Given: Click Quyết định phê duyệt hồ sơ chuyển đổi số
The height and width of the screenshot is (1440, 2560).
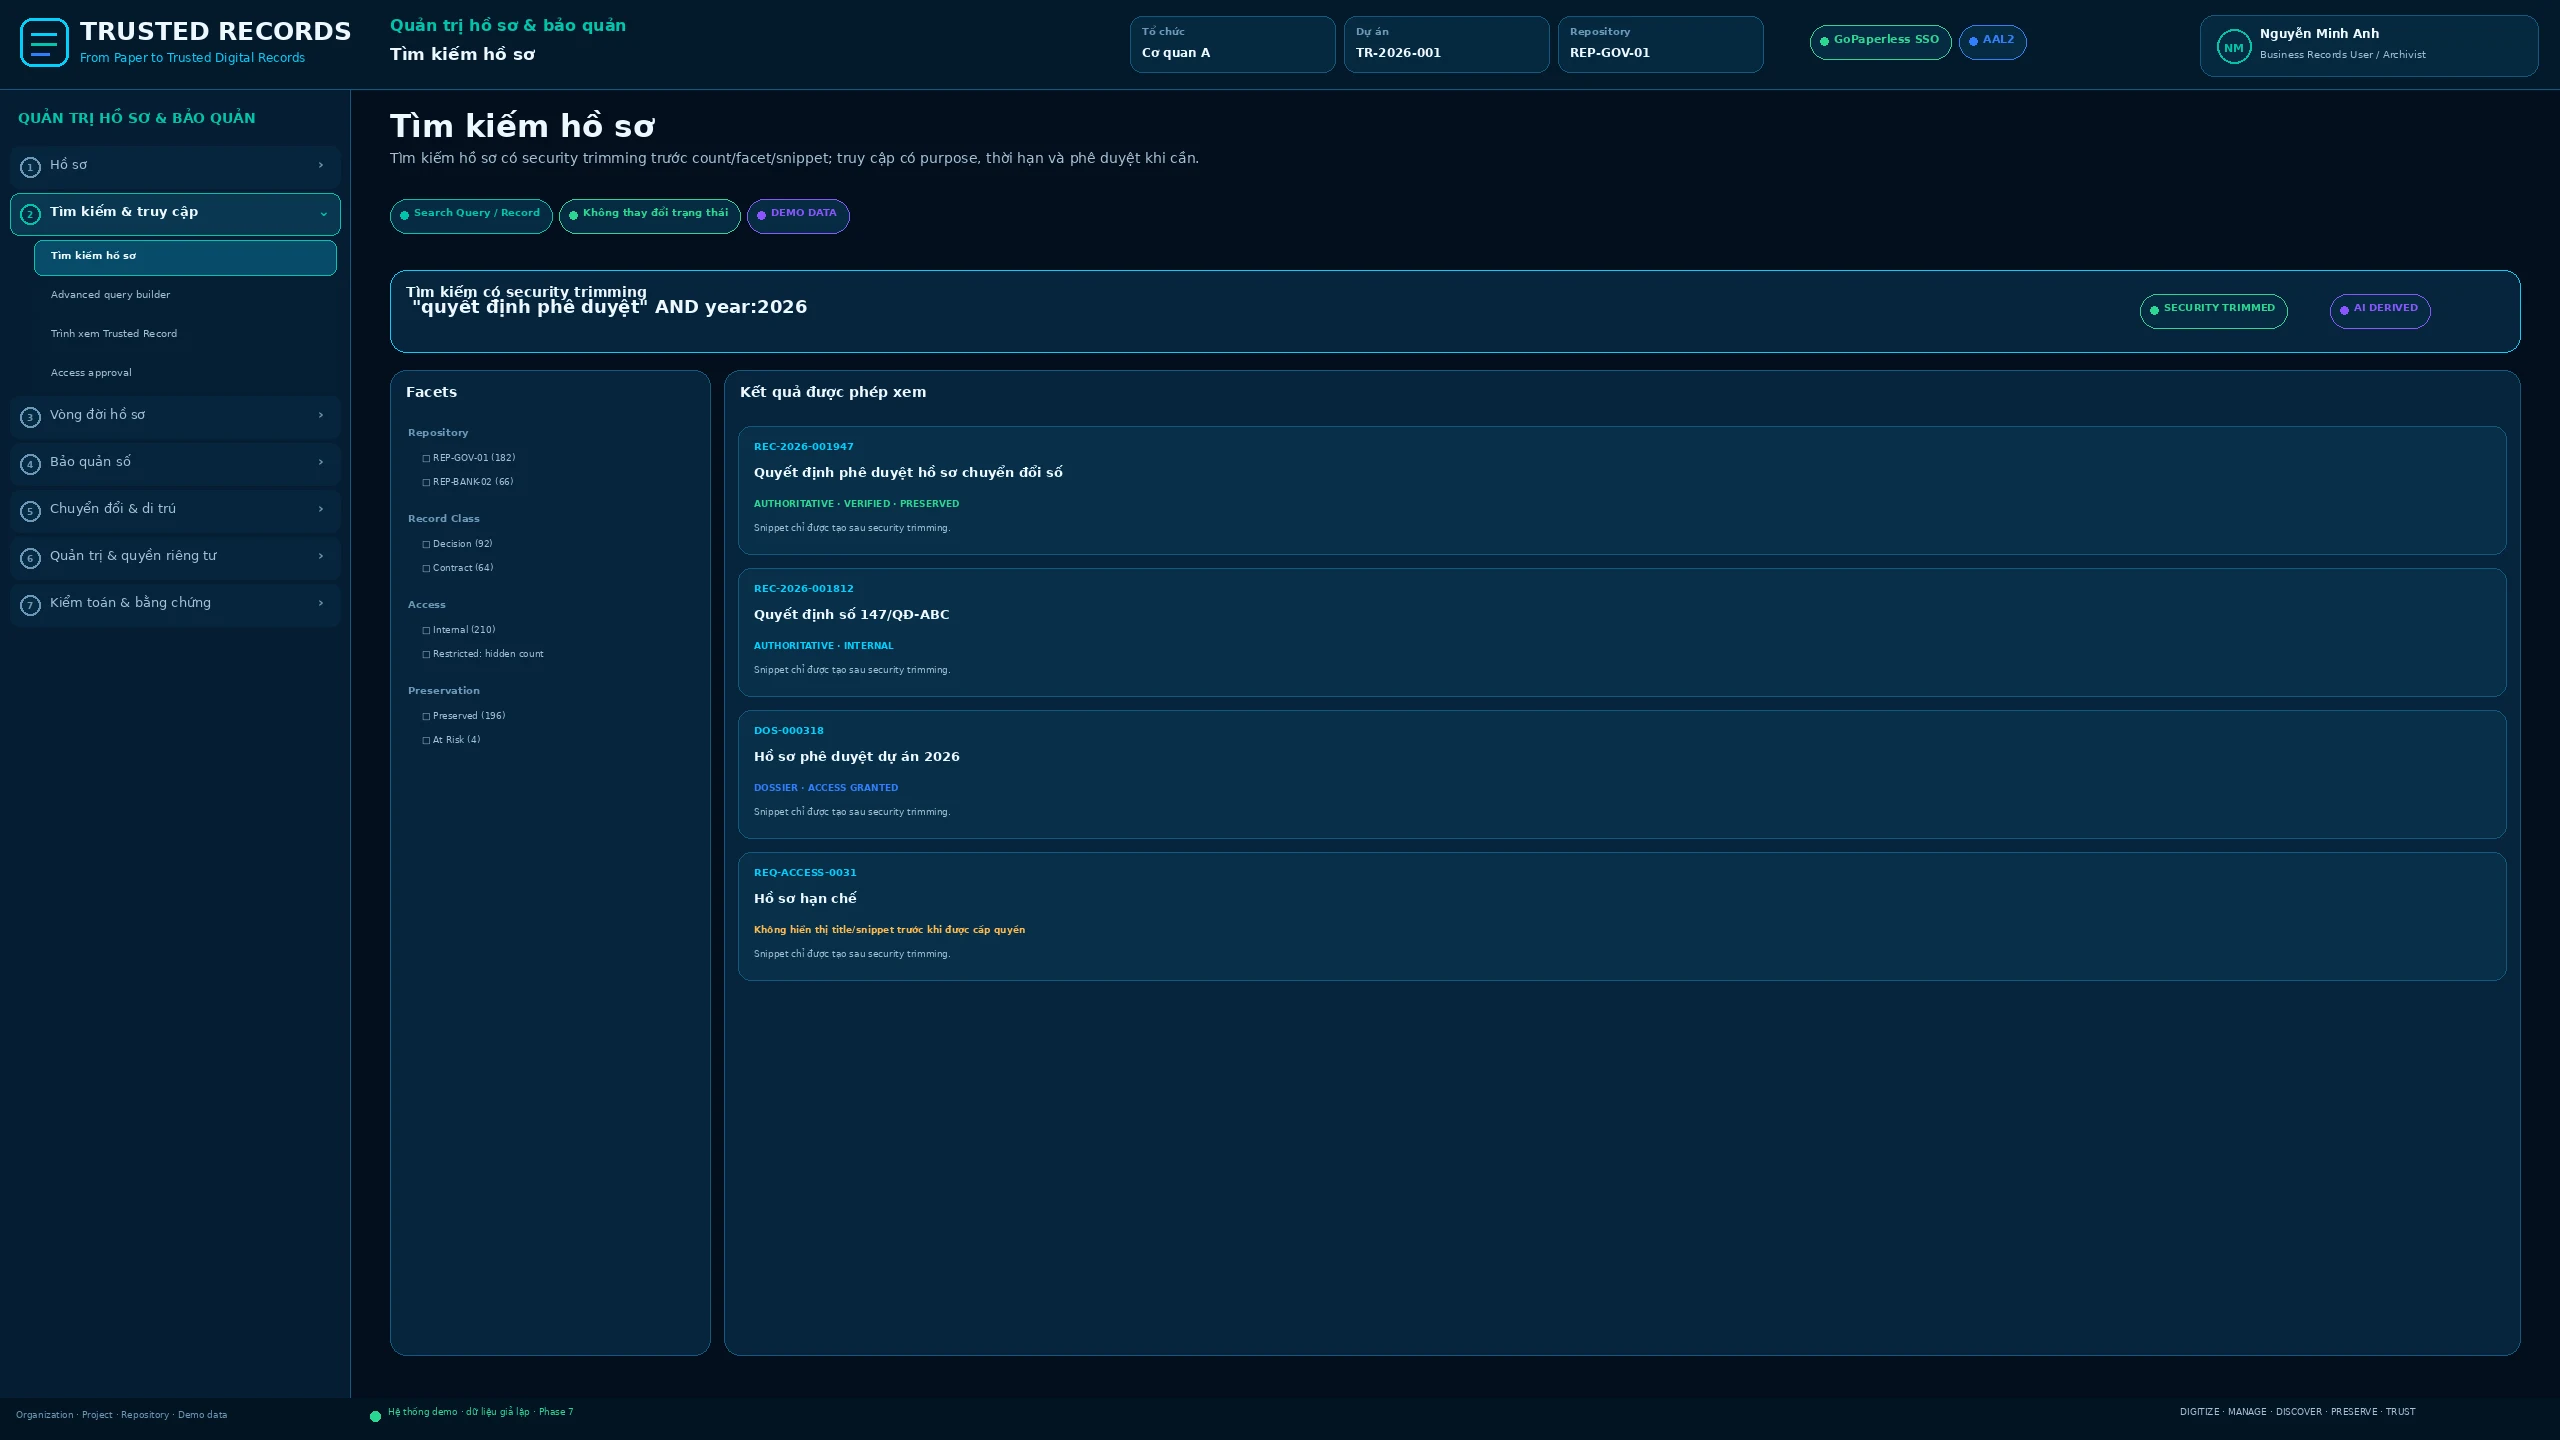Looking at the screenshot, I should pos(908,473).
